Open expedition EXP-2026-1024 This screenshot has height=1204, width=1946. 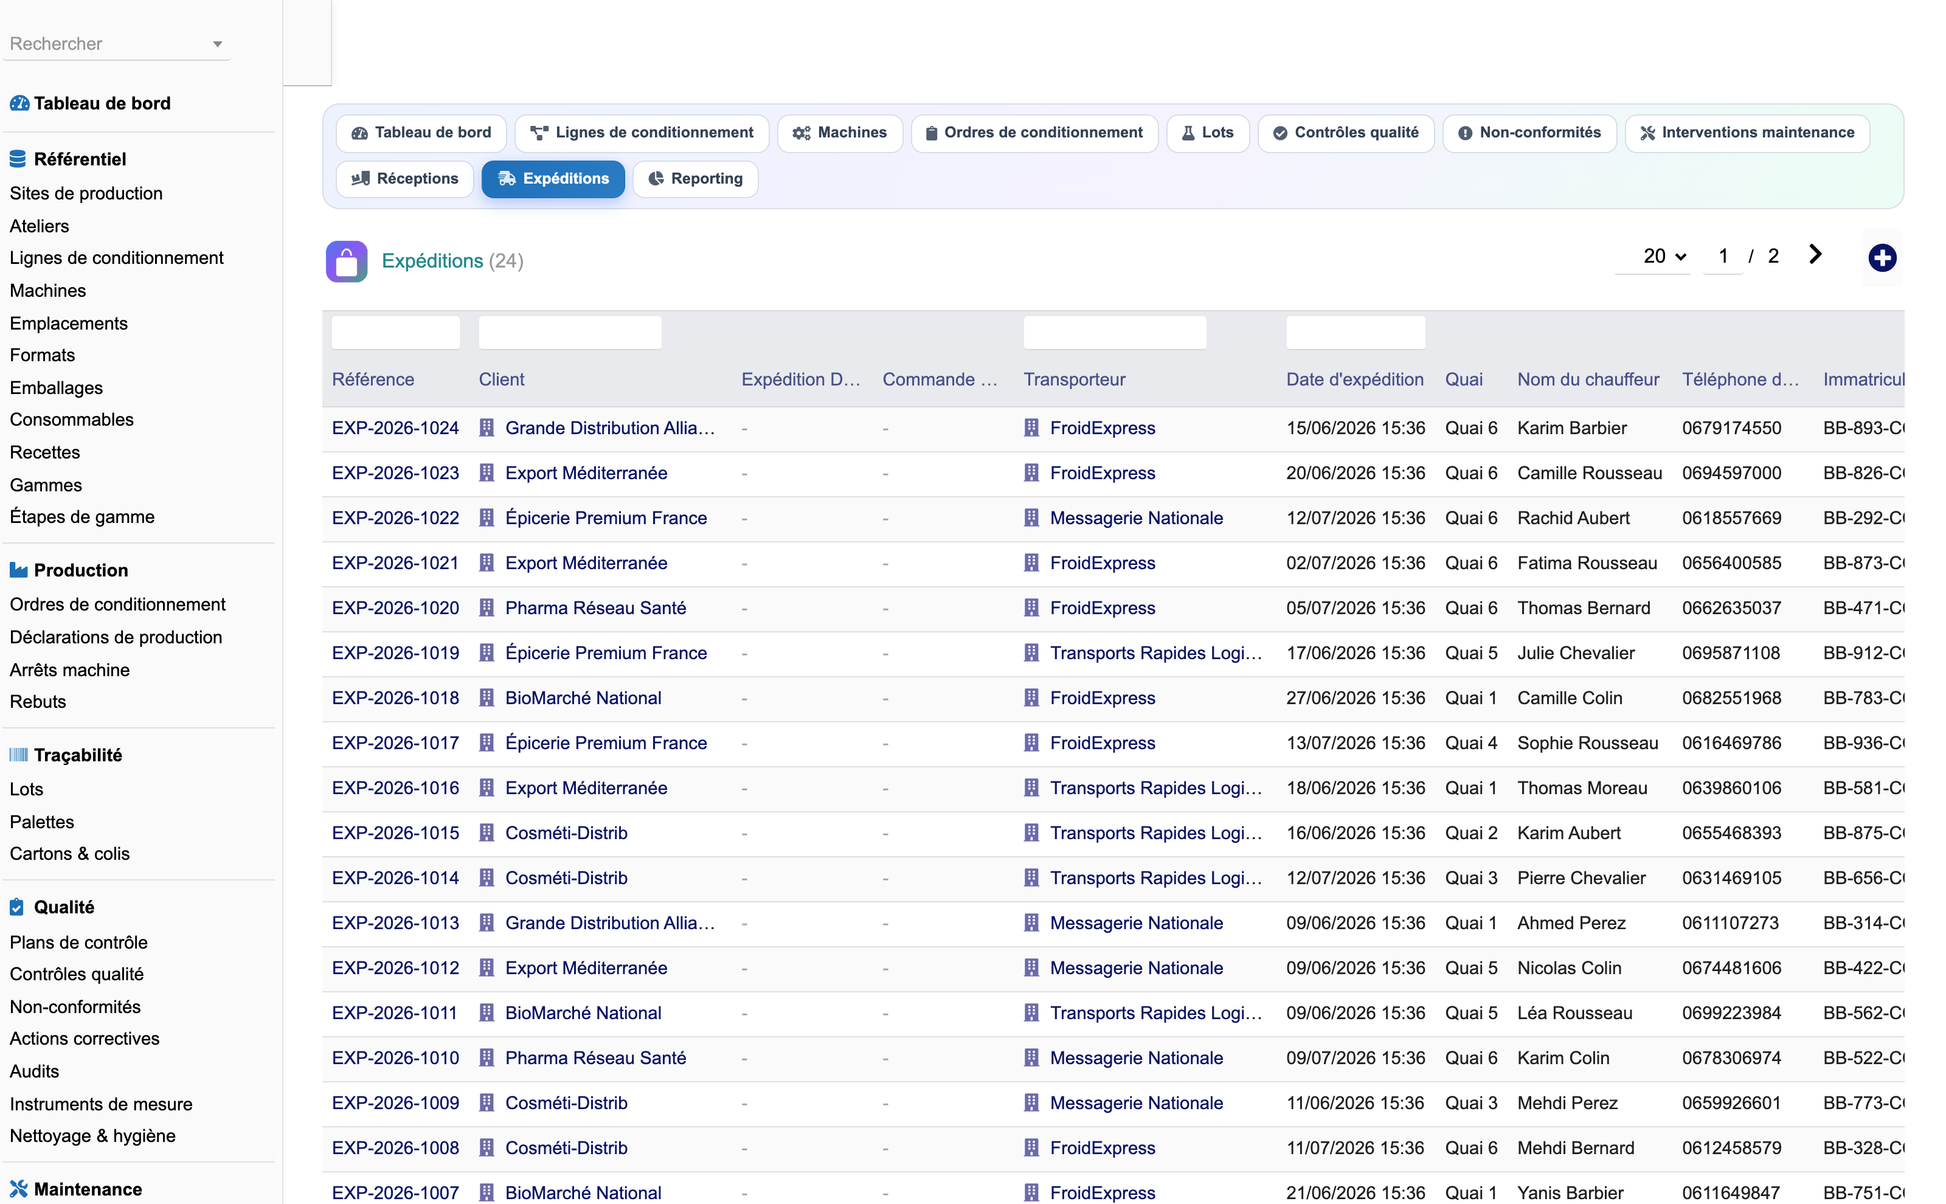click(x=395, y=428)
